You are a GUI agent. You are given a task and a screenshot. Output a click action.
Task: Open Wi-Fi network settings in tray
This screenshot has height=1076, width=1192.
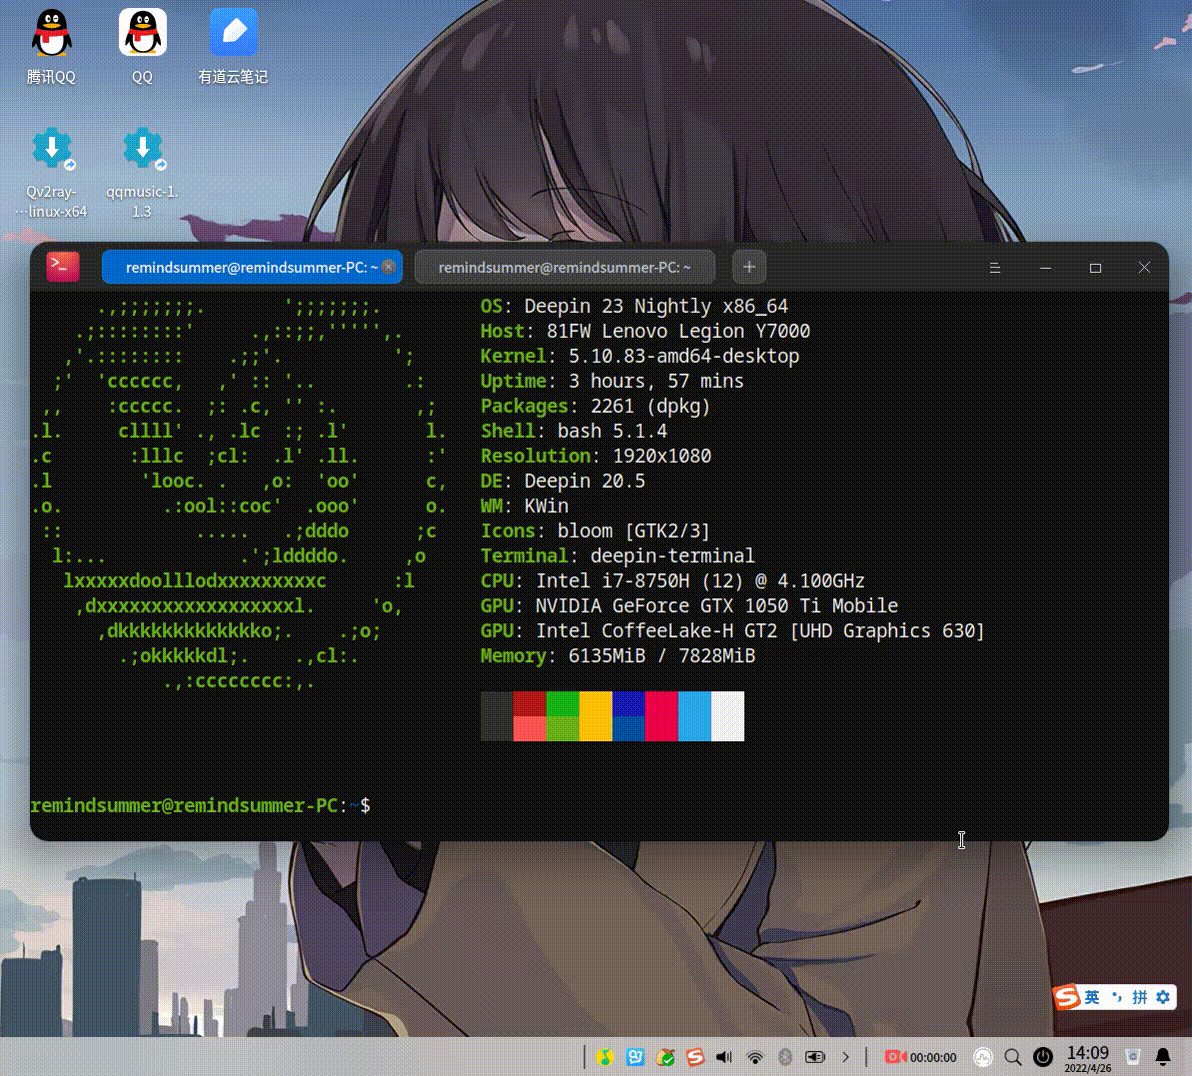(x=755, y=1057)
